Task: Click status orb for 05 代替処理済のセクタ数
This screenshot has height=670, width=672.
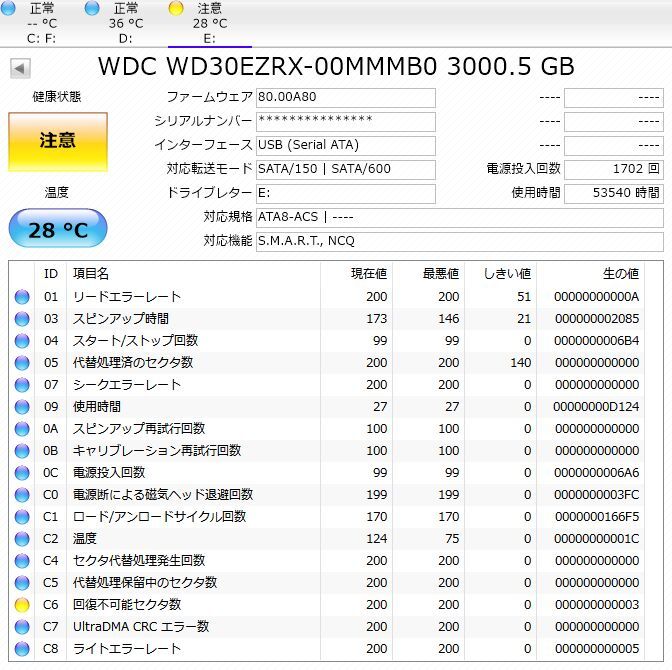Action: 22,363
